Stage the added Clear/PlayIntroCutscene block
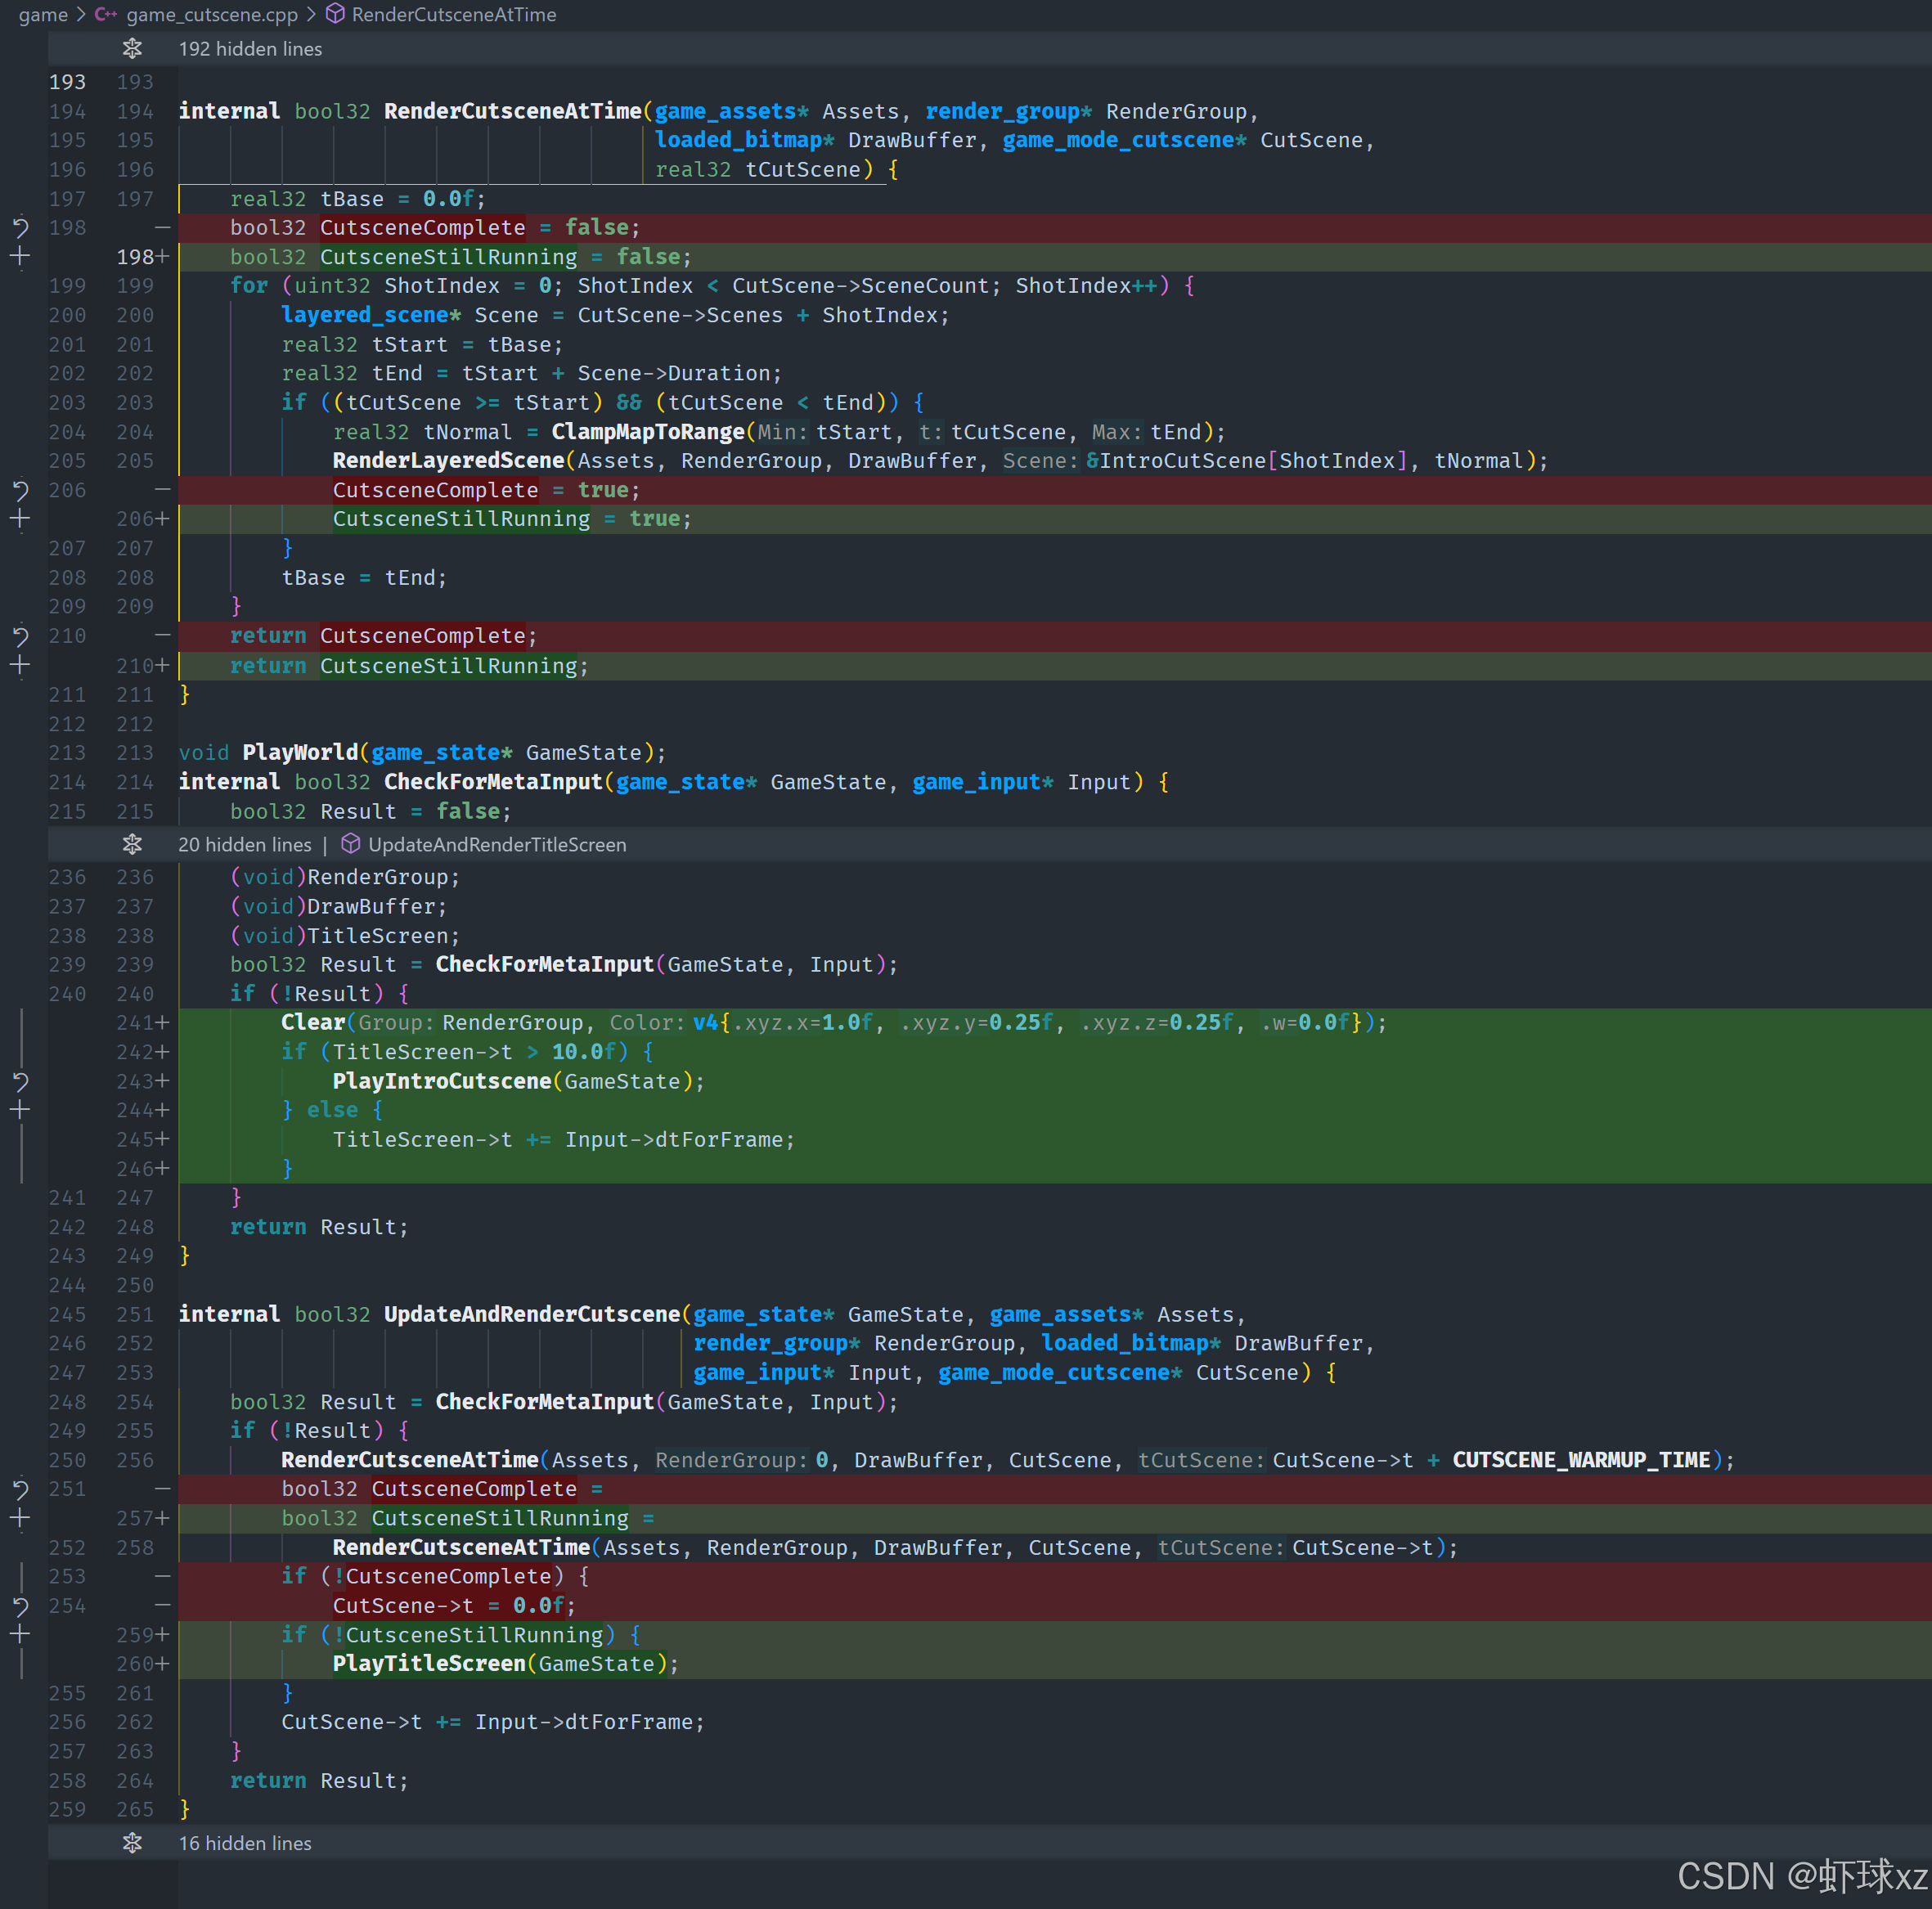The image size is (1932, 1909). pyautogui.click(x=20, y=1110)
